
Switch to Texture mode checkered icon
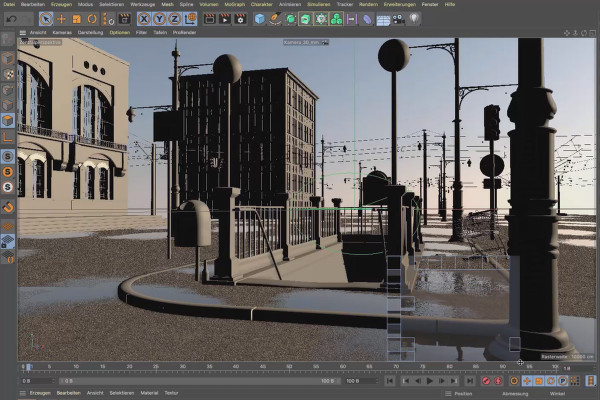point(8,74)
